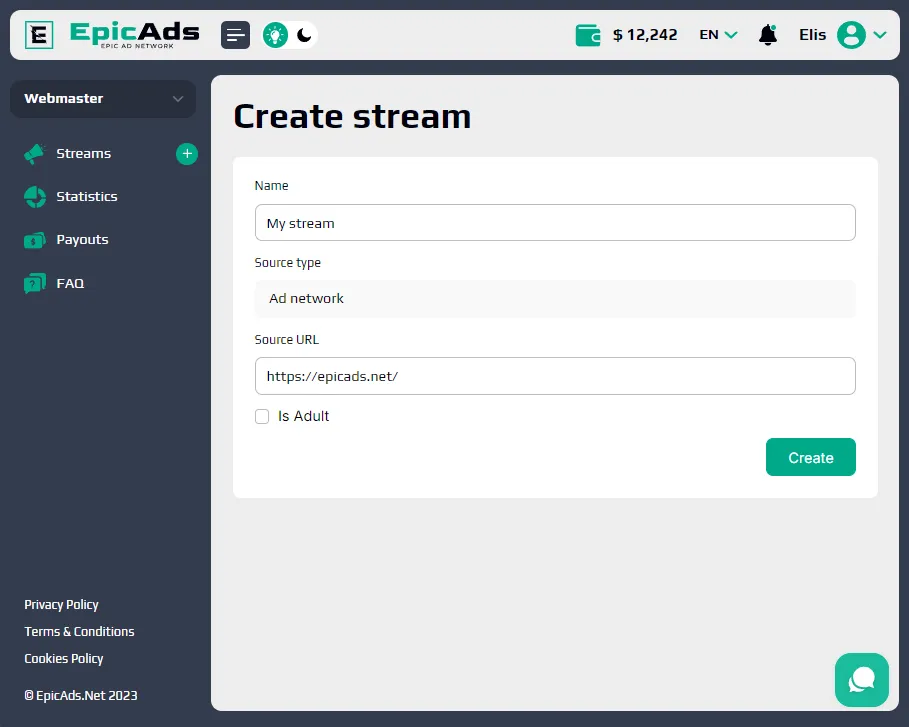Open the Privacy Policy link
The width and height of the screenshot is (909, 727).
tap(61, 605)
